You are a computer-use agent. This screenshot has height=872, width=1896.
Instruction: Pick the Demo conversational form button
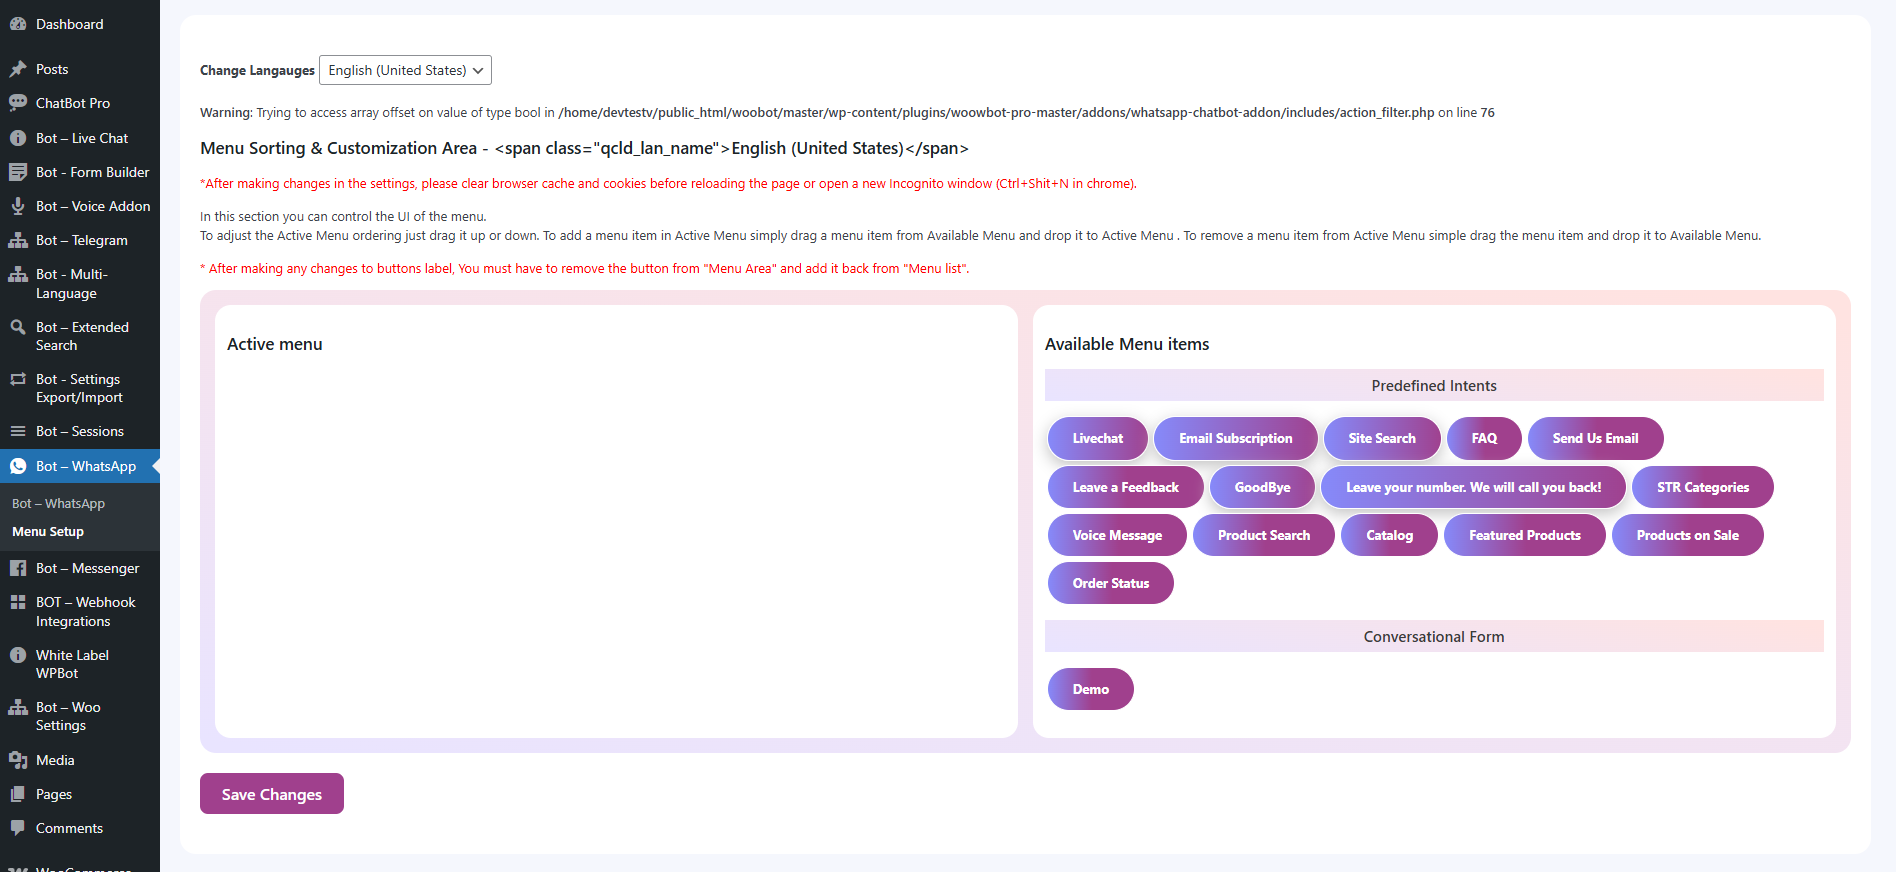pos(1090,689)
